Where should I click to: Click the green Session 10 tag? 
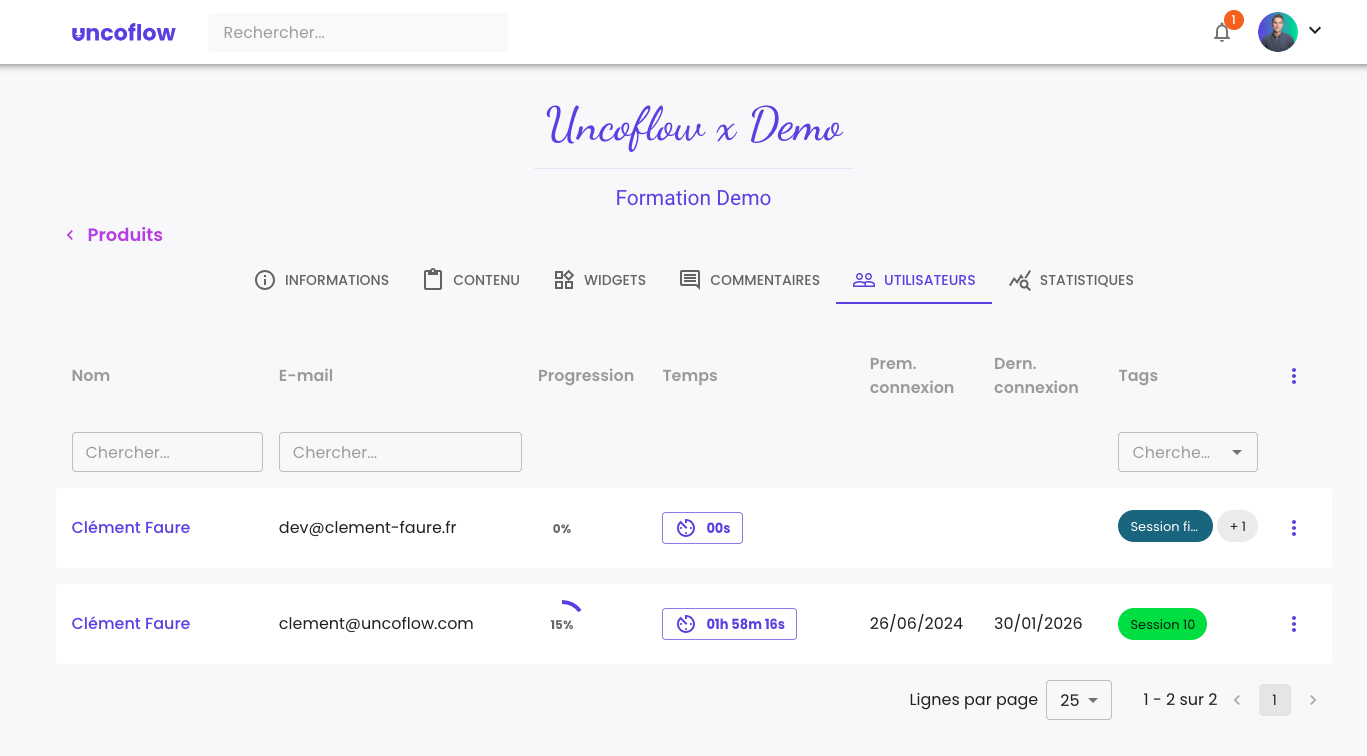point(1162,624)
